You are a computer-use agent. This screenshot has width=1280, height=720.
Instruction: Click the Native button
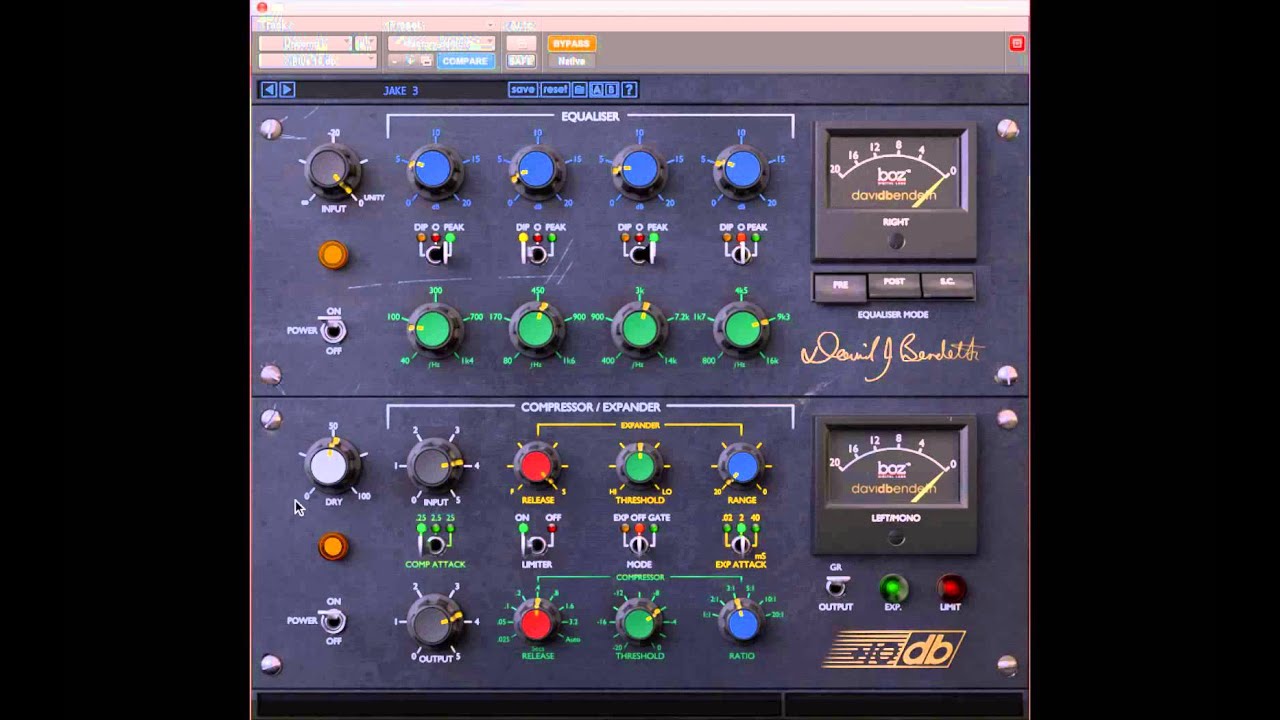click(x=571, y=61)
